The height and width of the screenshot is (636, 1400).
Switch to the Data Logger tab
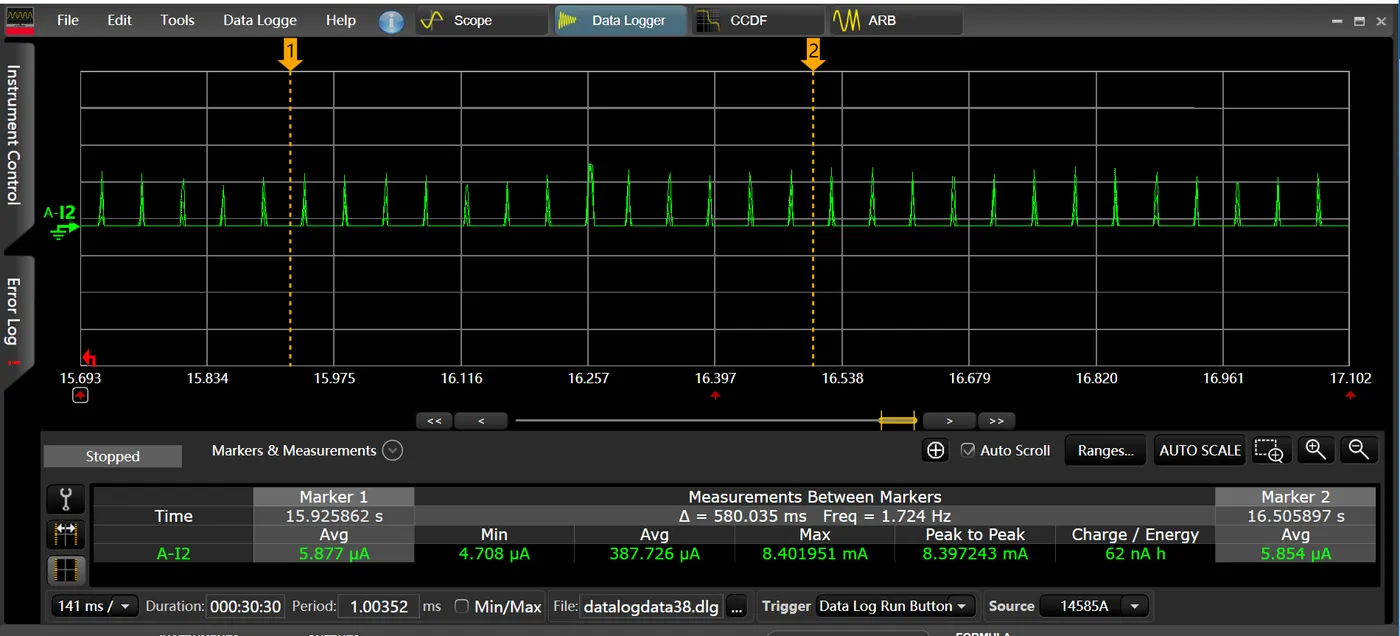coord(620,20)
